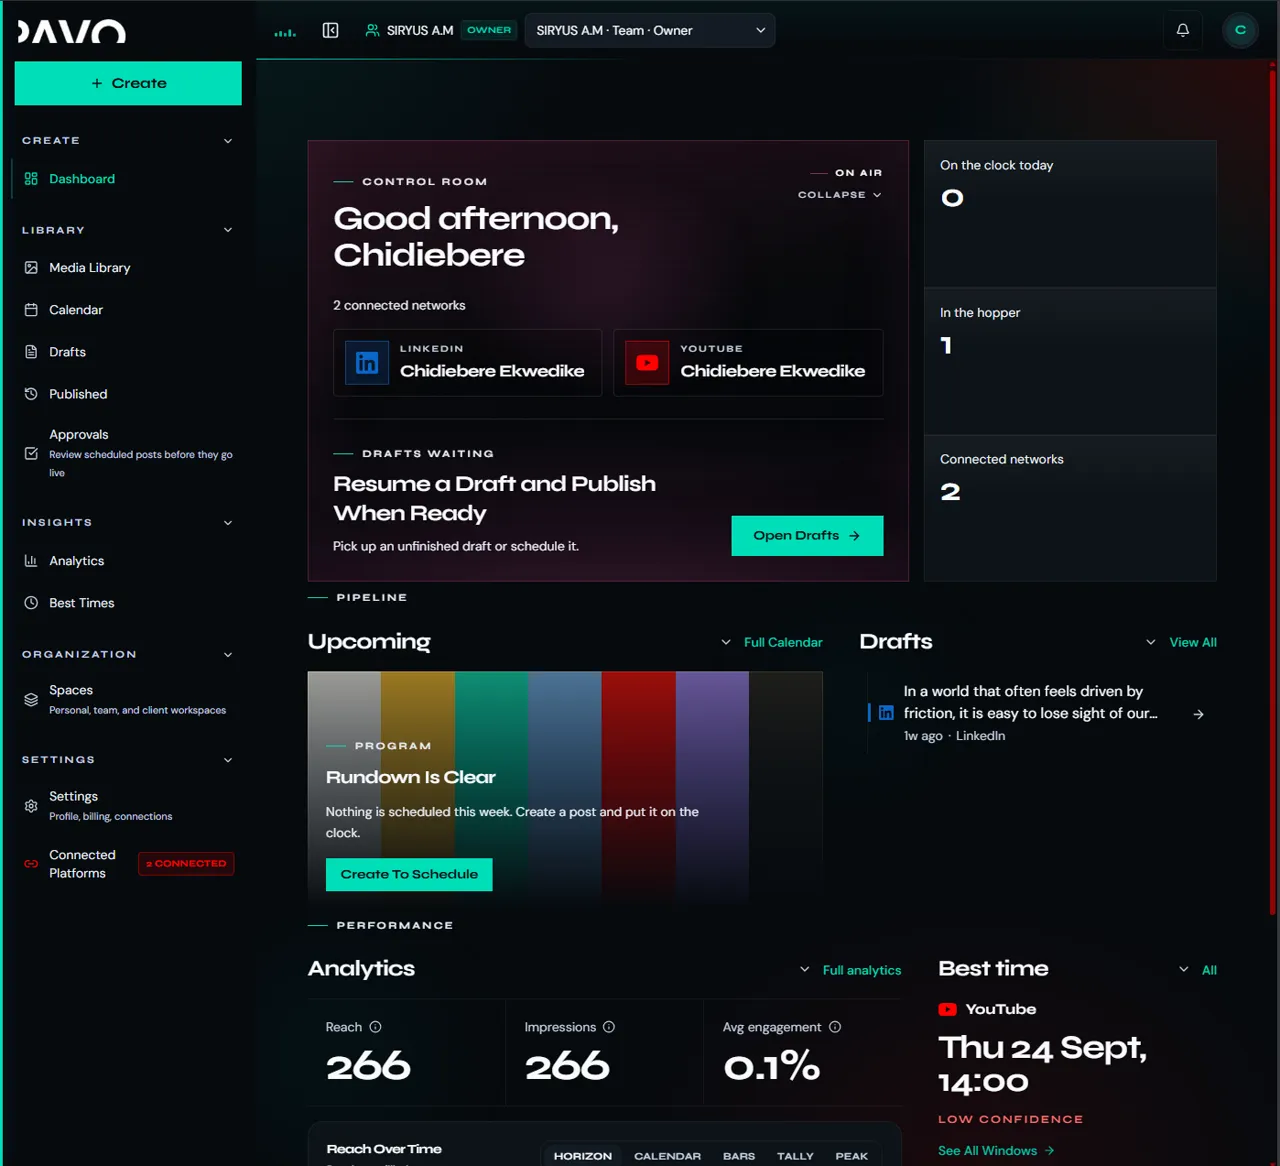Click the Calendar icon in sidebar
This screenshot has height=1166, width=1280.
31,310
